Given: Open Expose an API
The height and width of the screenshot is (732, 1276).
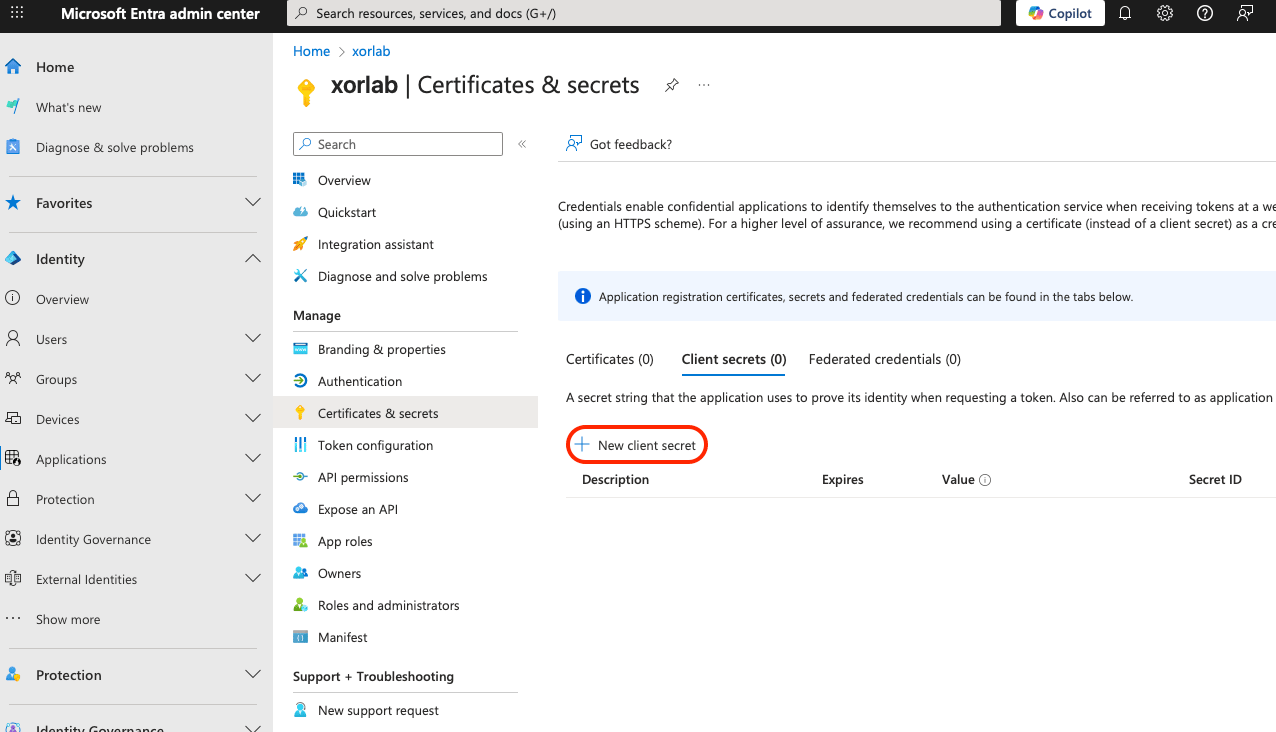Looking at the screenshot, I should pos(358,509).
